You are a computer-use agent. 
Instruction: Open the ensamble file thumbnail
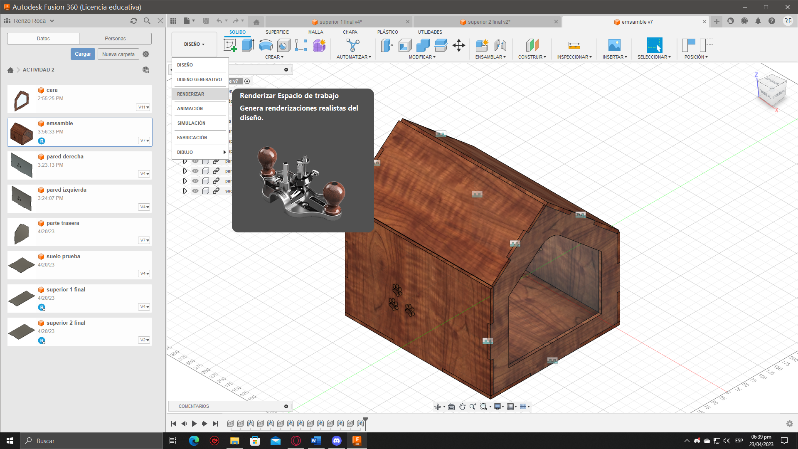(x=19, y=131)
